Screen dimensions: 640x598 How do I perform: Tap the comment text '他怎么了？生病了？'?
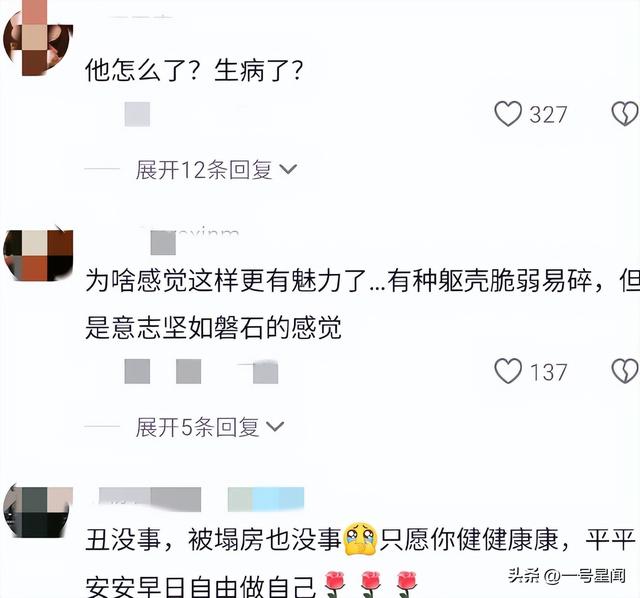point(194,70)
